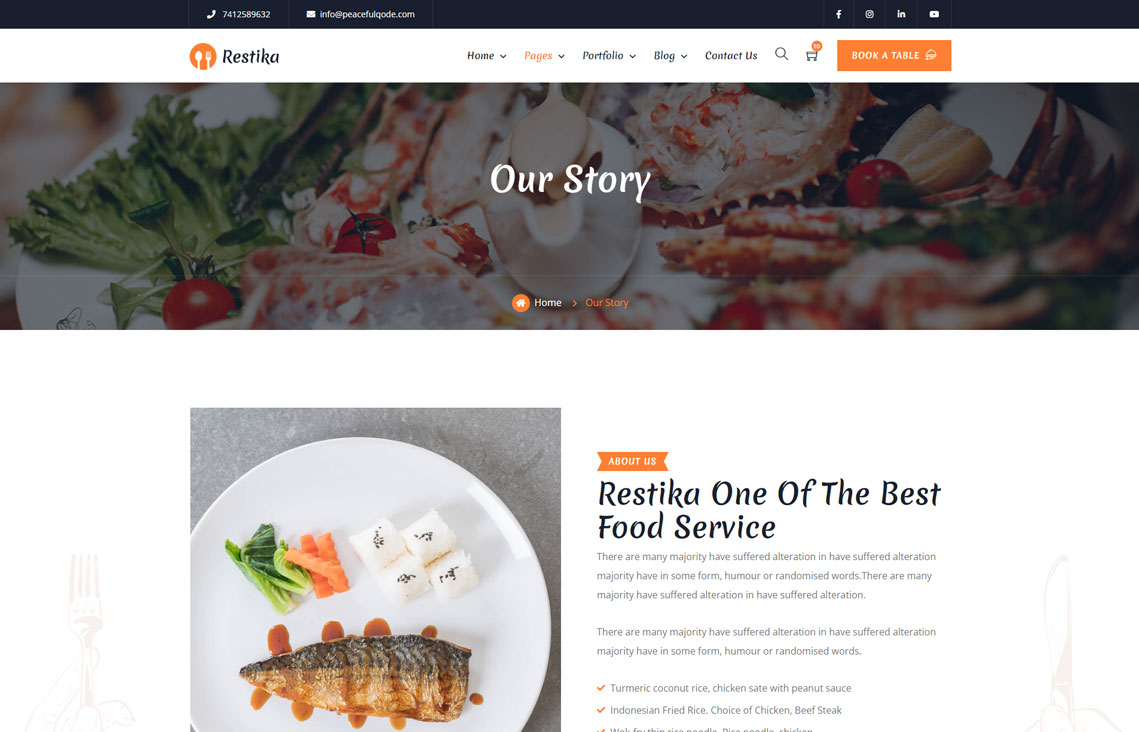Open the Facebook social icon
The height and width of the screenshot is (732, 1139).
click(x=838, y=14)
